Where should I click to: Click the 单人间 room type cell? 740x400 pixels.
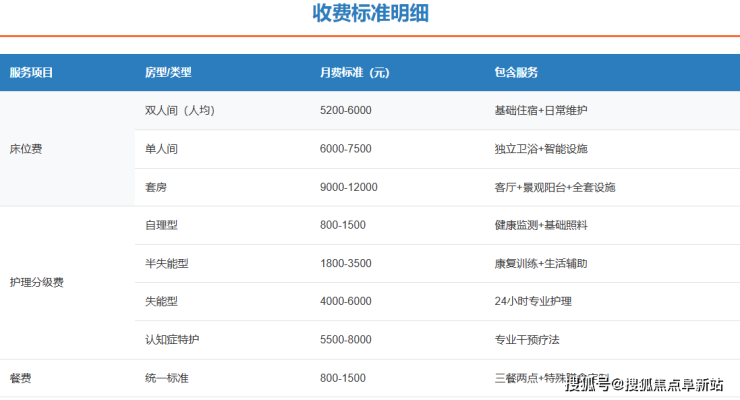click(x=162, y=149)
